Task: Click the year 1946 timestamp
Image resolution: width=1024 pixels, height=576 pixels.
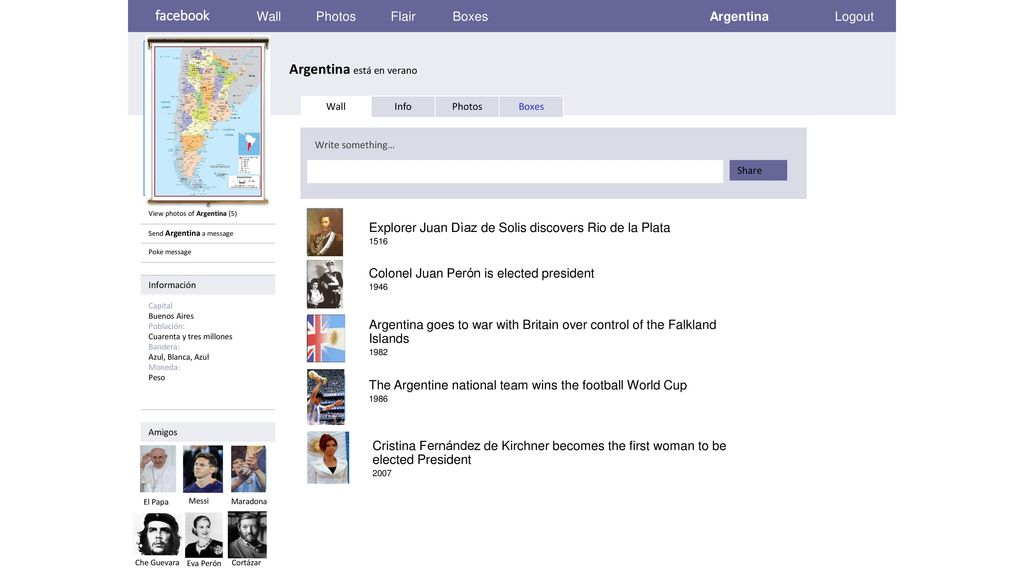Action: coord(378,287)
